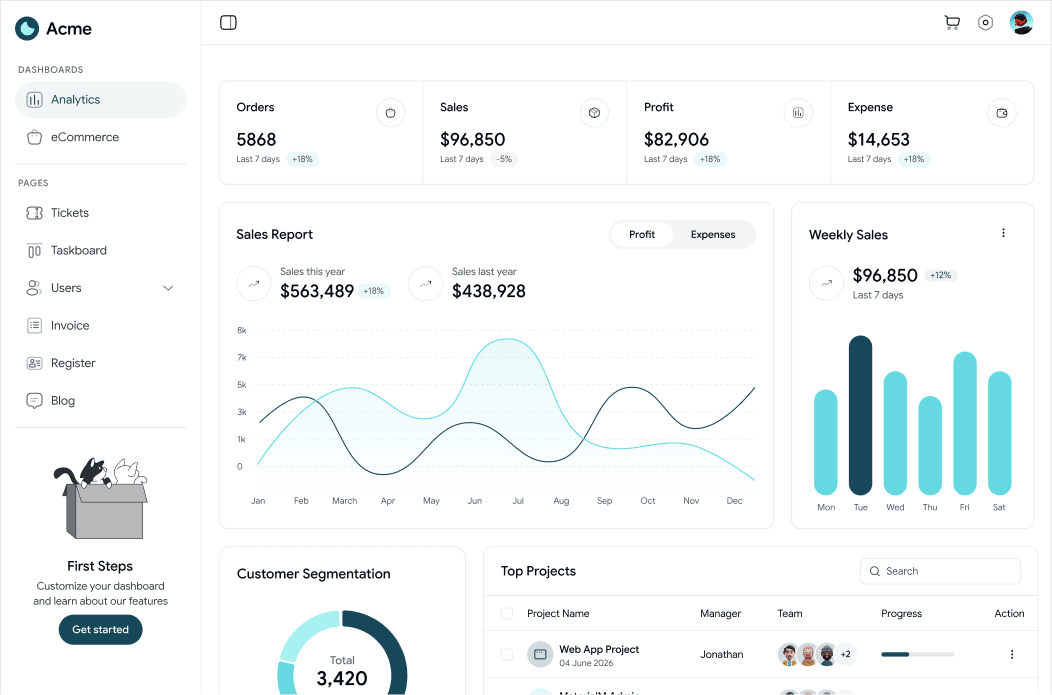Click the Web App Project progress bar

point(917,654)
